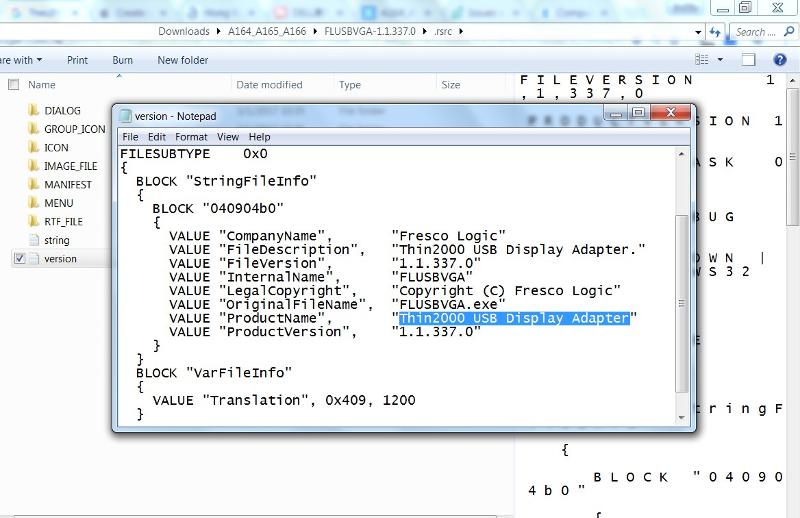Open the Notepad File menu
This screenshot has height=518, width=800.
(130, 137)
